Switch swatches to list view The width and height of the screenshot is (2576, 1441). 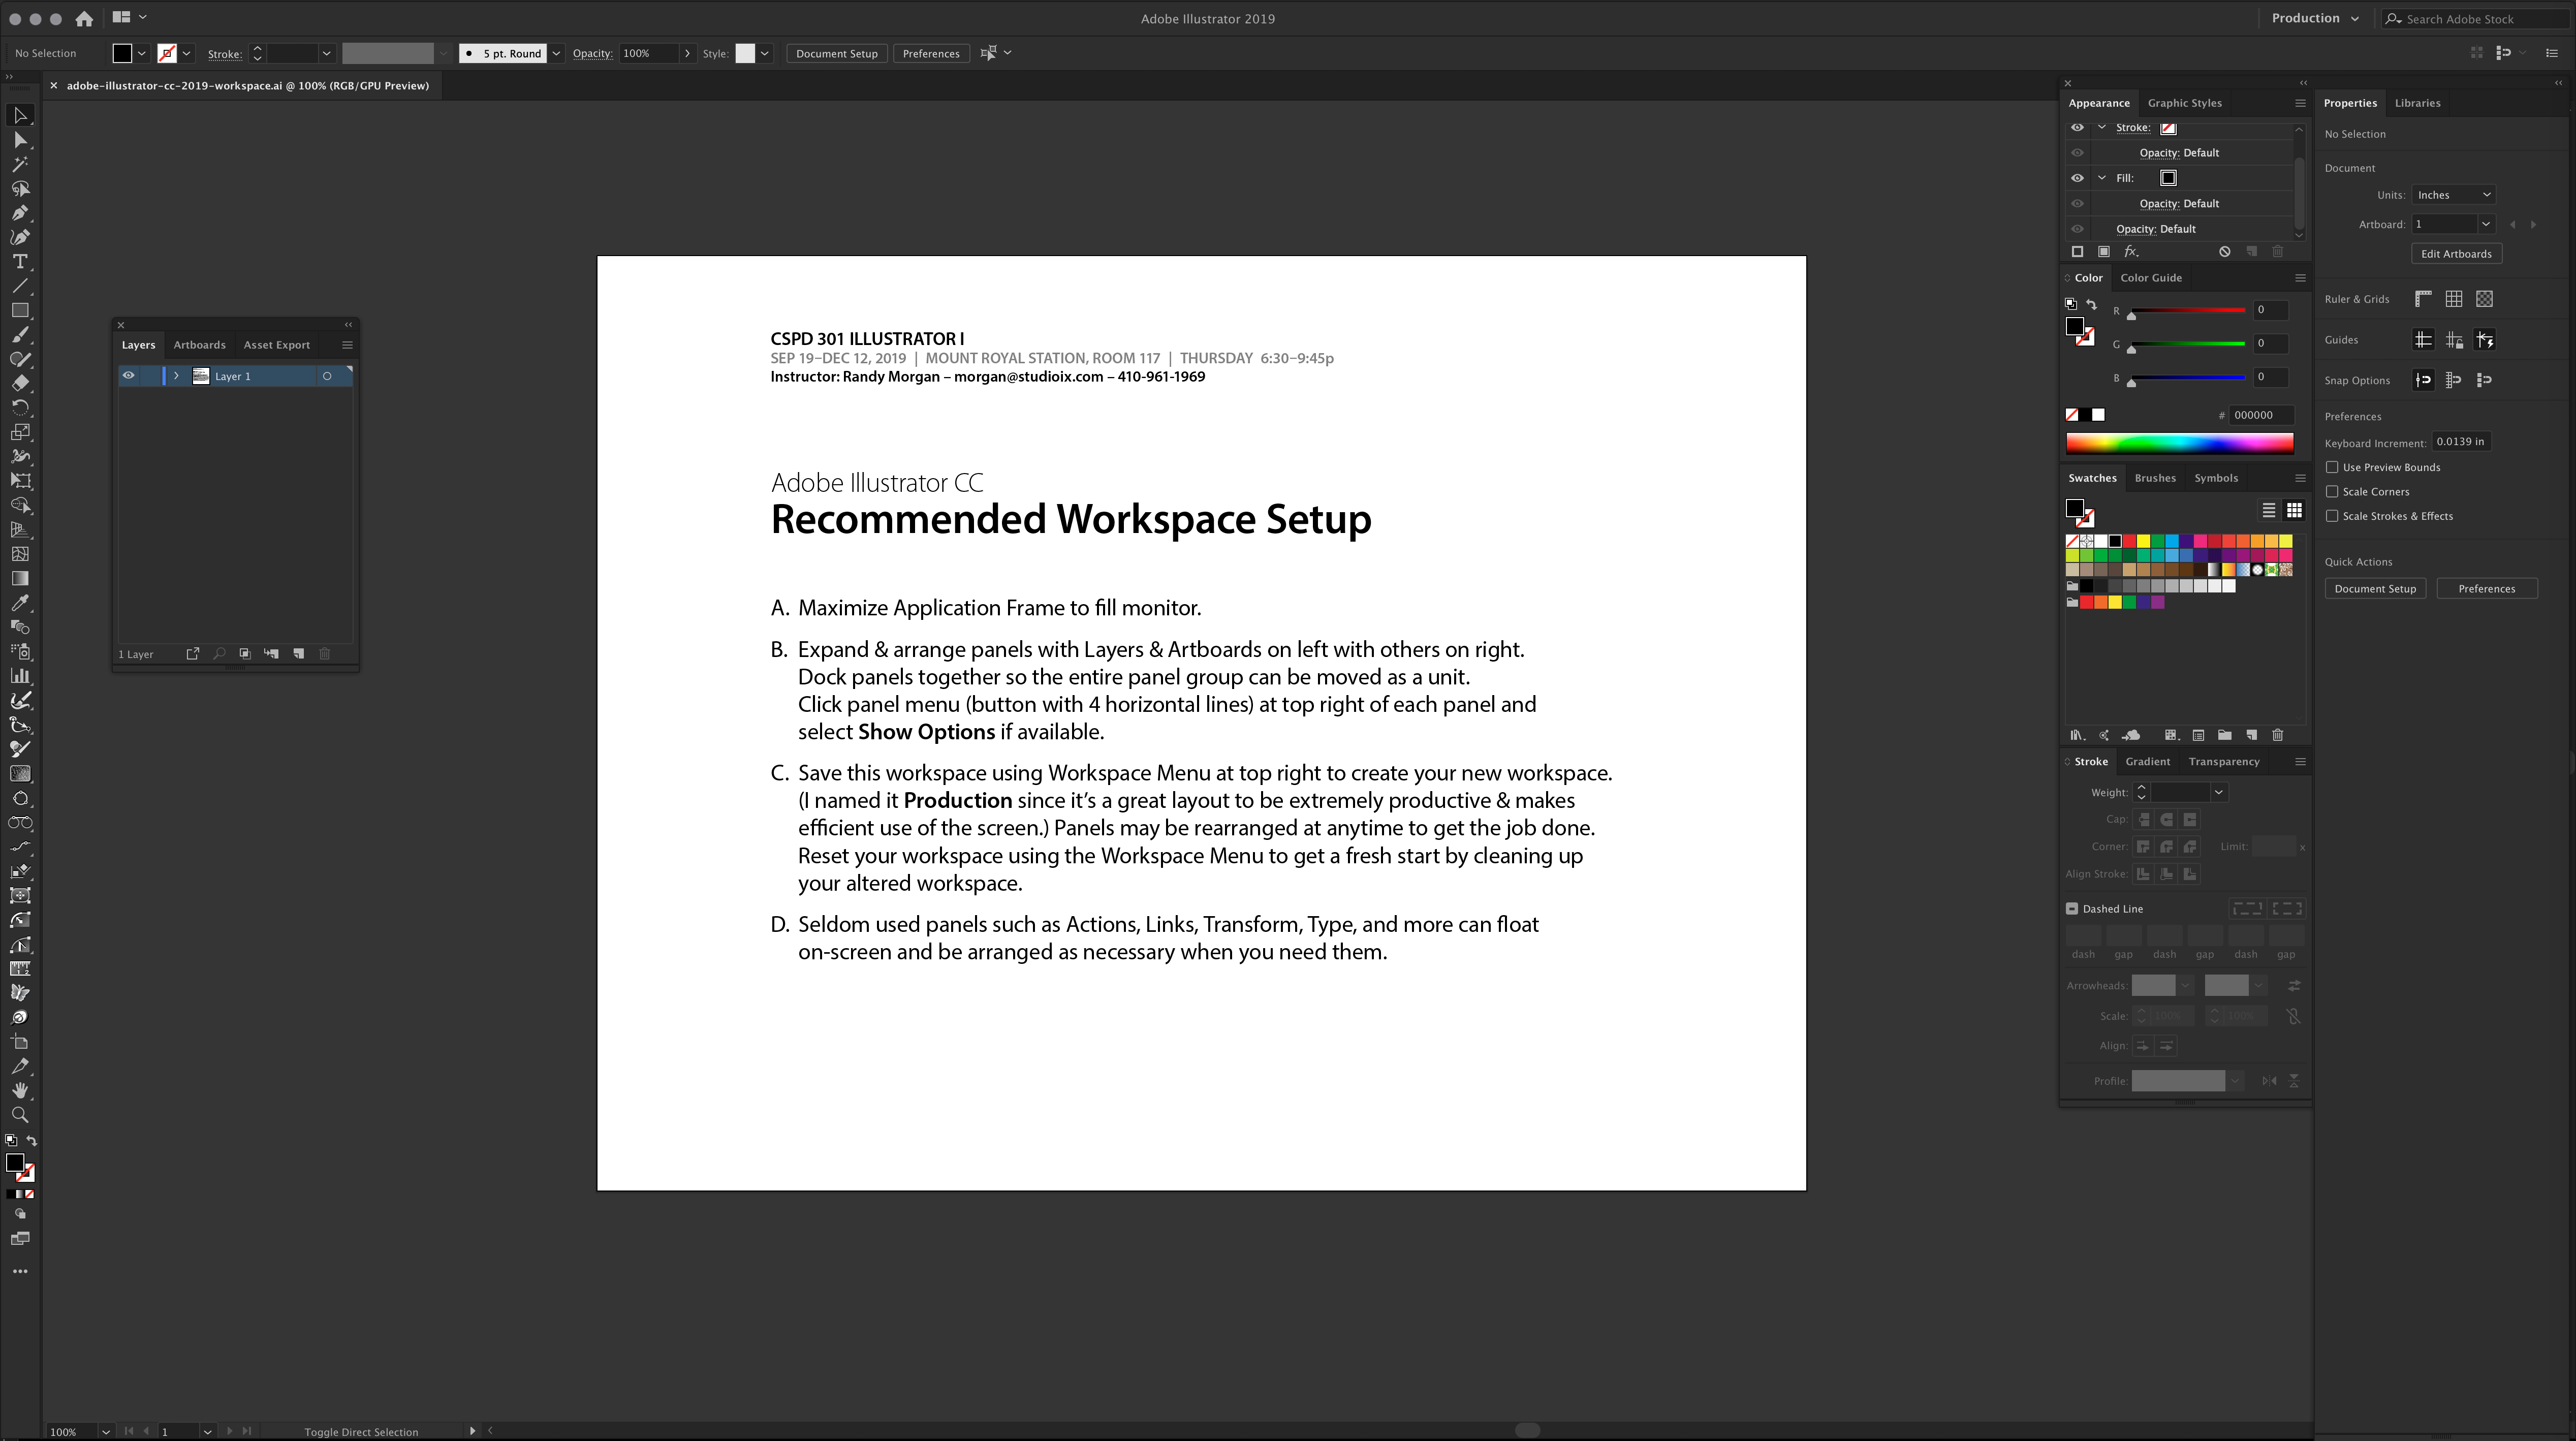2269,510
